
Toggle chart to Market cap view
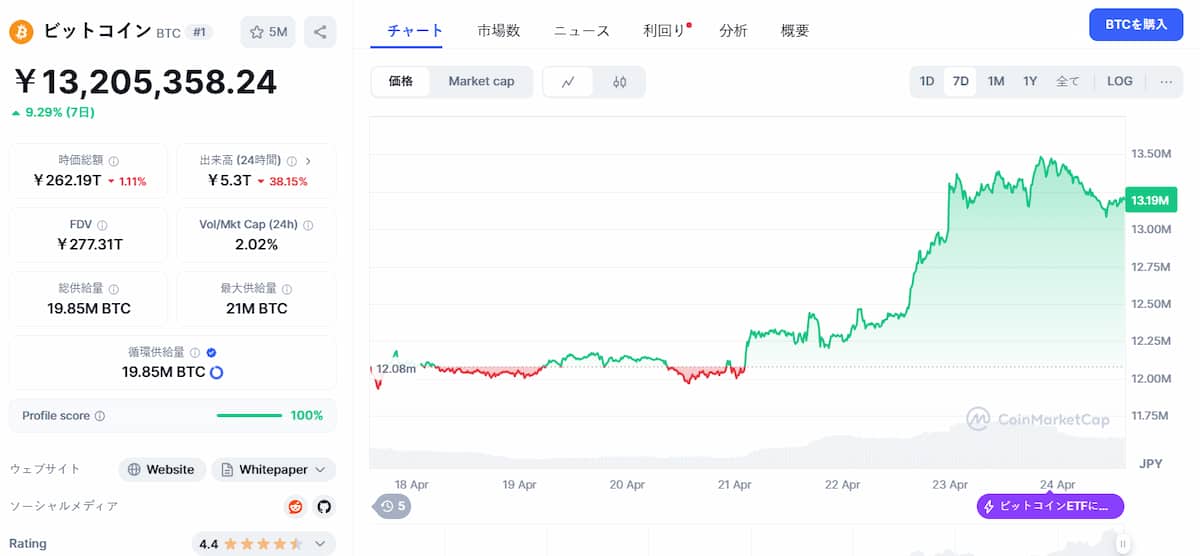(481, 81)
